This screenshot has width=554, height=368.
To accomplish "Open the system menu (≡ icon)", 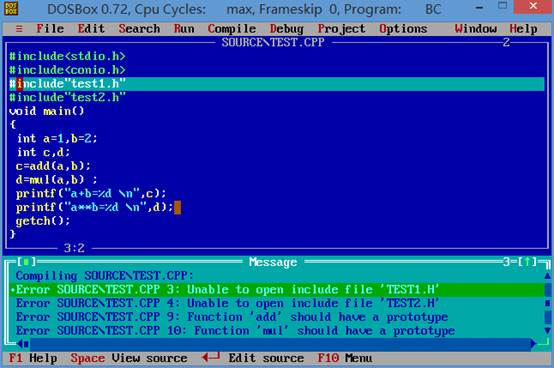I will (x=19, y=29).
